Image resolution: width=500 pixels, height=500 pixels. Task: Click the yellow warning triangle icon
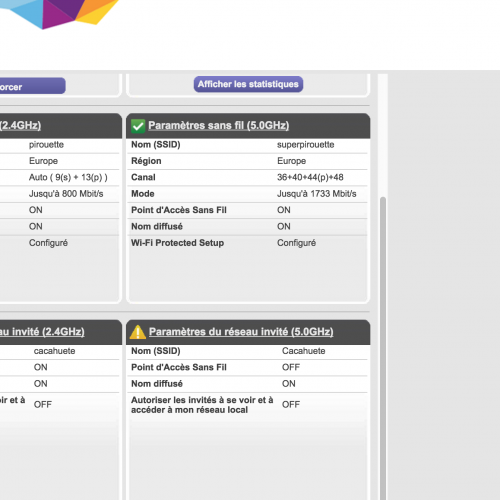tap(138, 332)
